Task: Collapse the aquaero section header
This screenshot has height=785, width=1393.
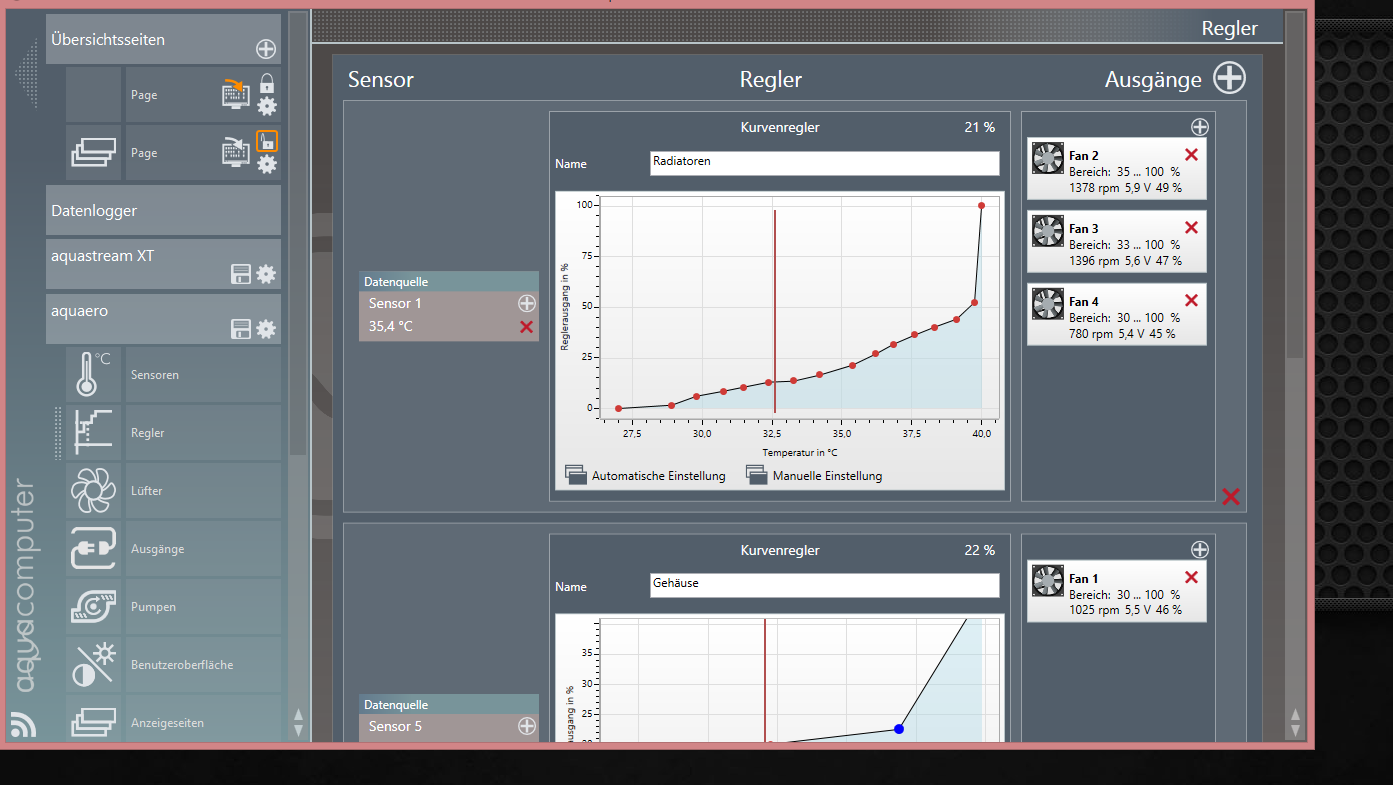Action: 163,319
